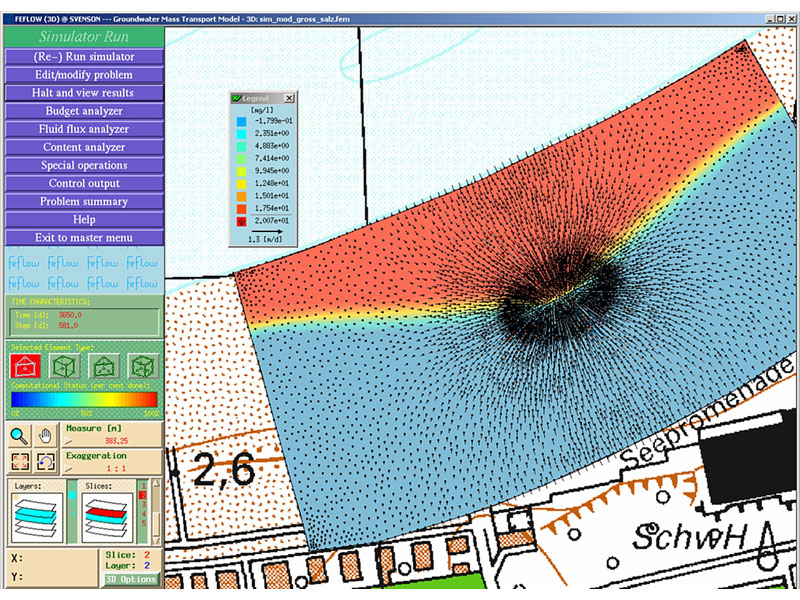Expand the Measure [m] control

tap(70, 440)
